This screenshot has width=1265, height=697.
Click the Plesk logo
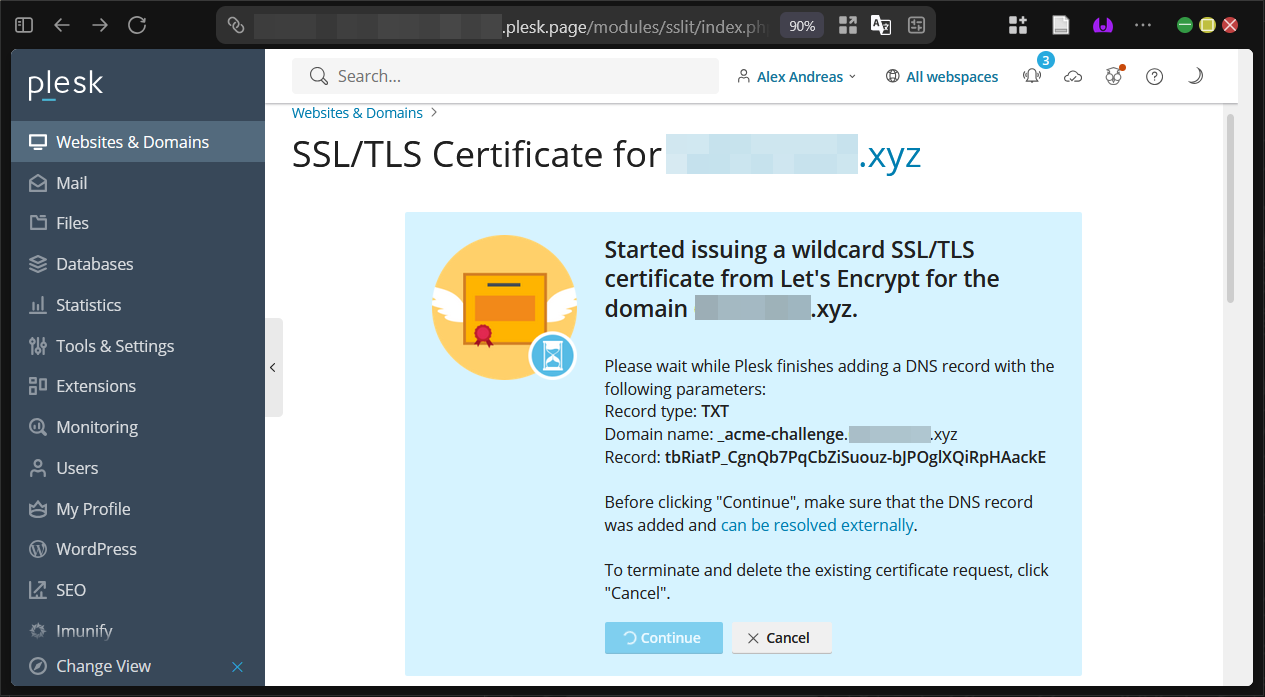[66, 85]
